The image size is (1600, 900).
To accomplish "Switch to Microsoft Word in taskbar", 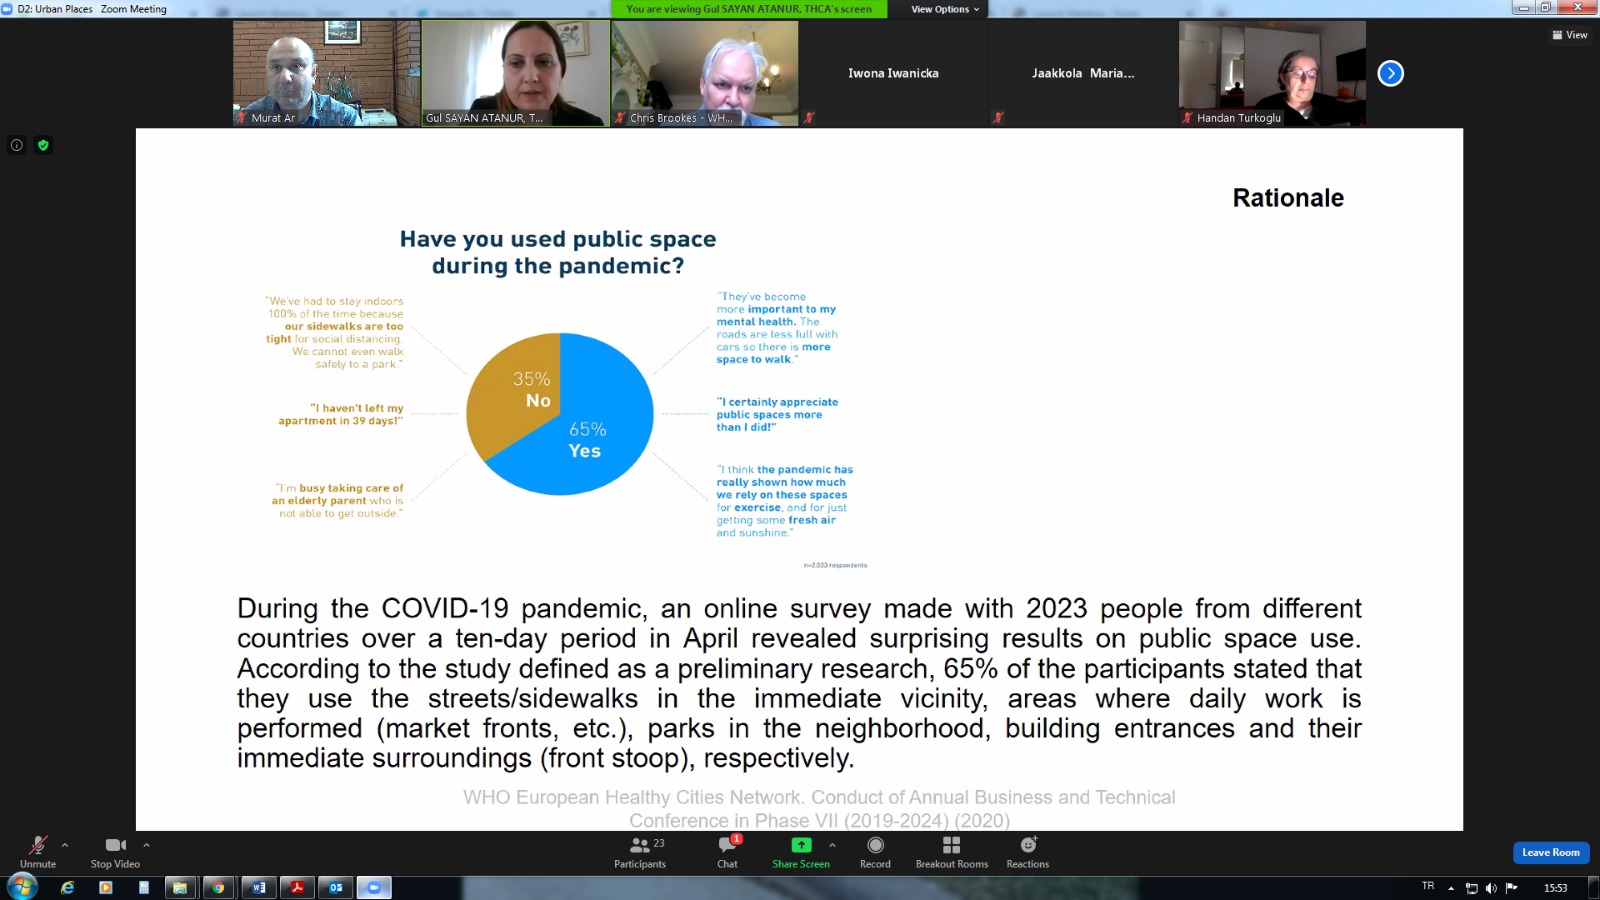I will [x=258, y=887].
